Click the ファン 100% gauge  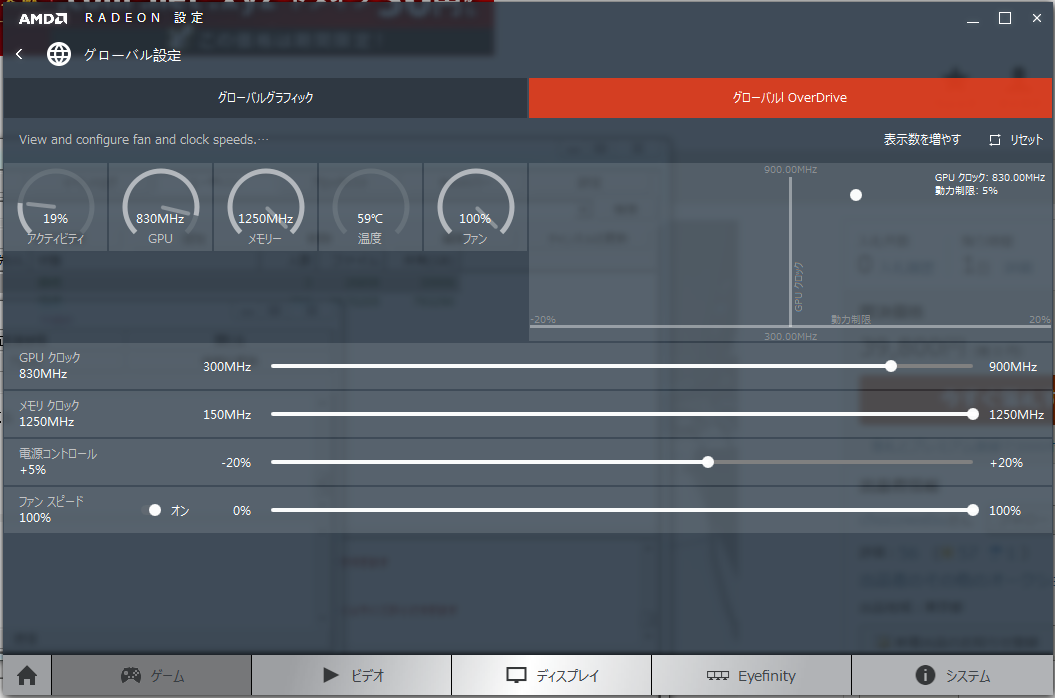[x=476, y=207]
